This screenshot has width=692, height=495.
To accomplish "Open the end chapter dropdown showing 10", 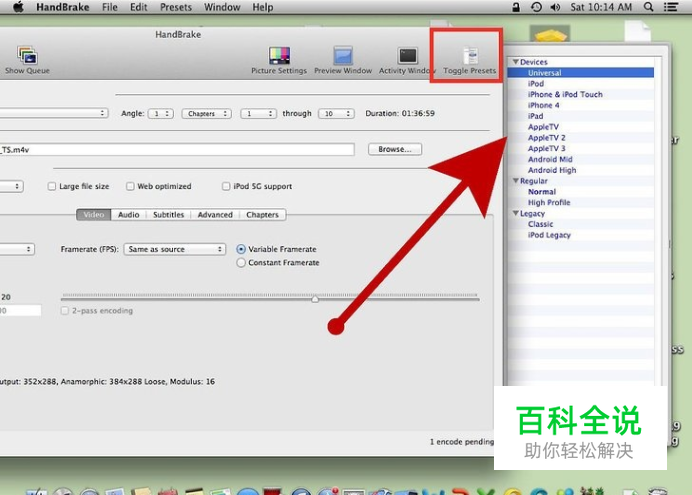I will 336,114.
